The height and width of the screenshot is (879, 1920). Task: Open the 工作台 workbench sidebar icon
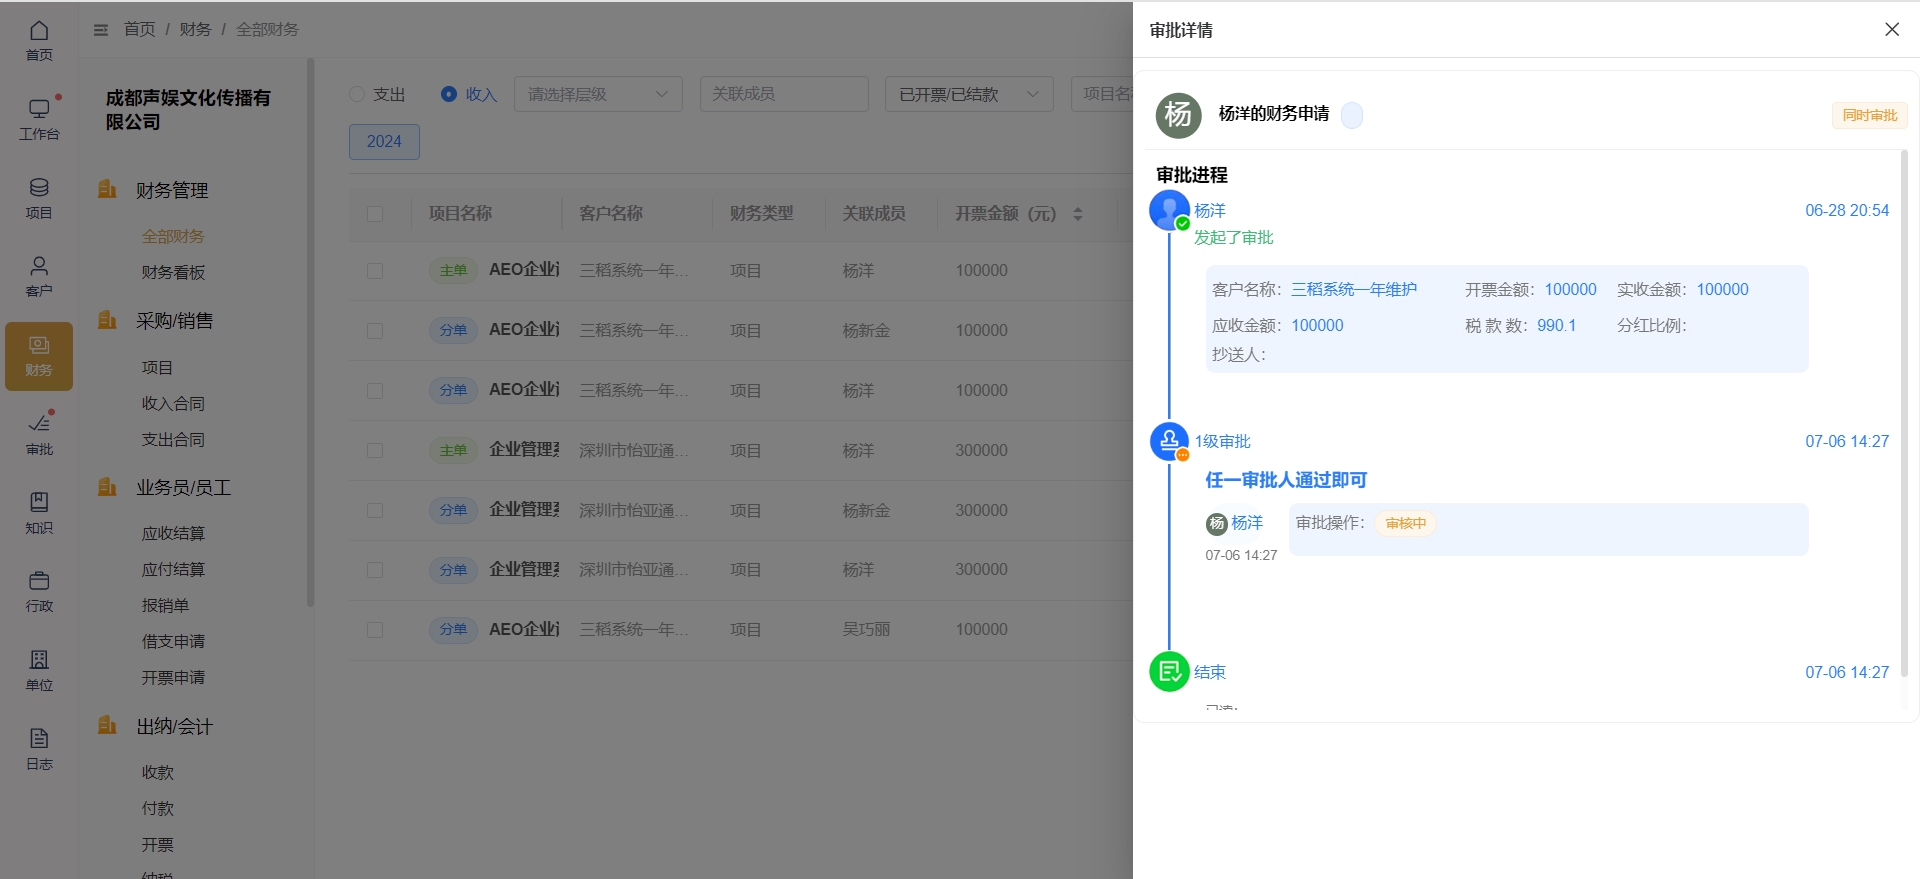pos(39,119)
